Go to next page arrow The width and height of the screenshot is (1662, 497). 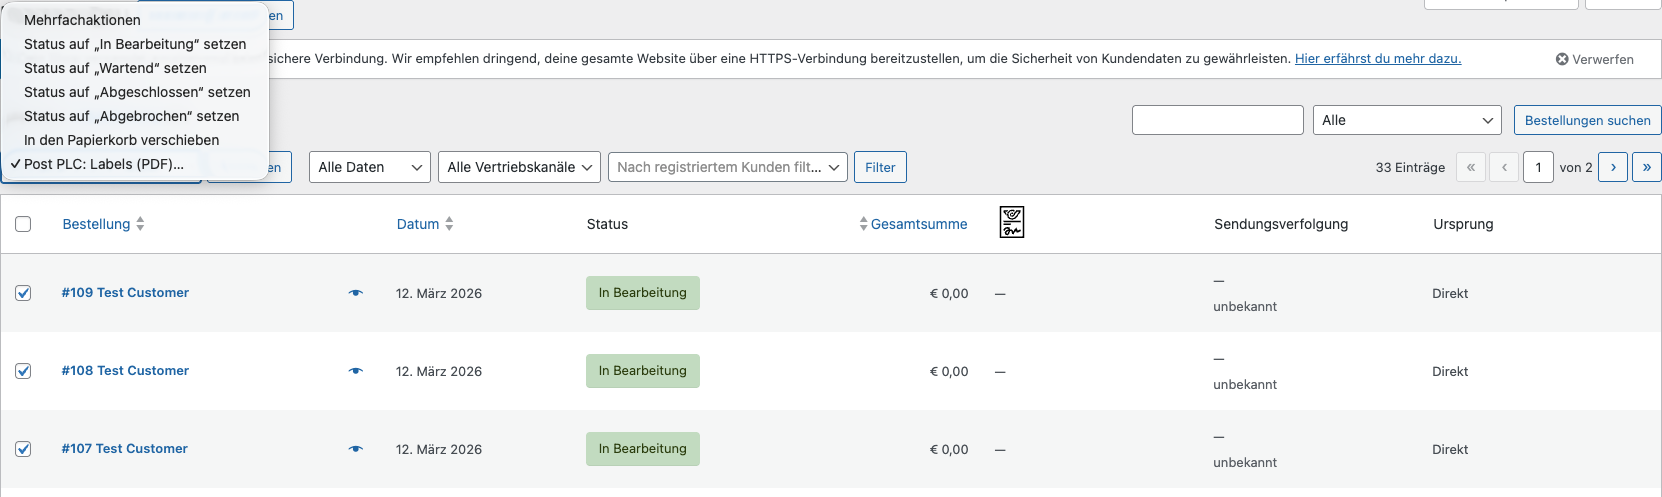click(x=1613, y=167)
